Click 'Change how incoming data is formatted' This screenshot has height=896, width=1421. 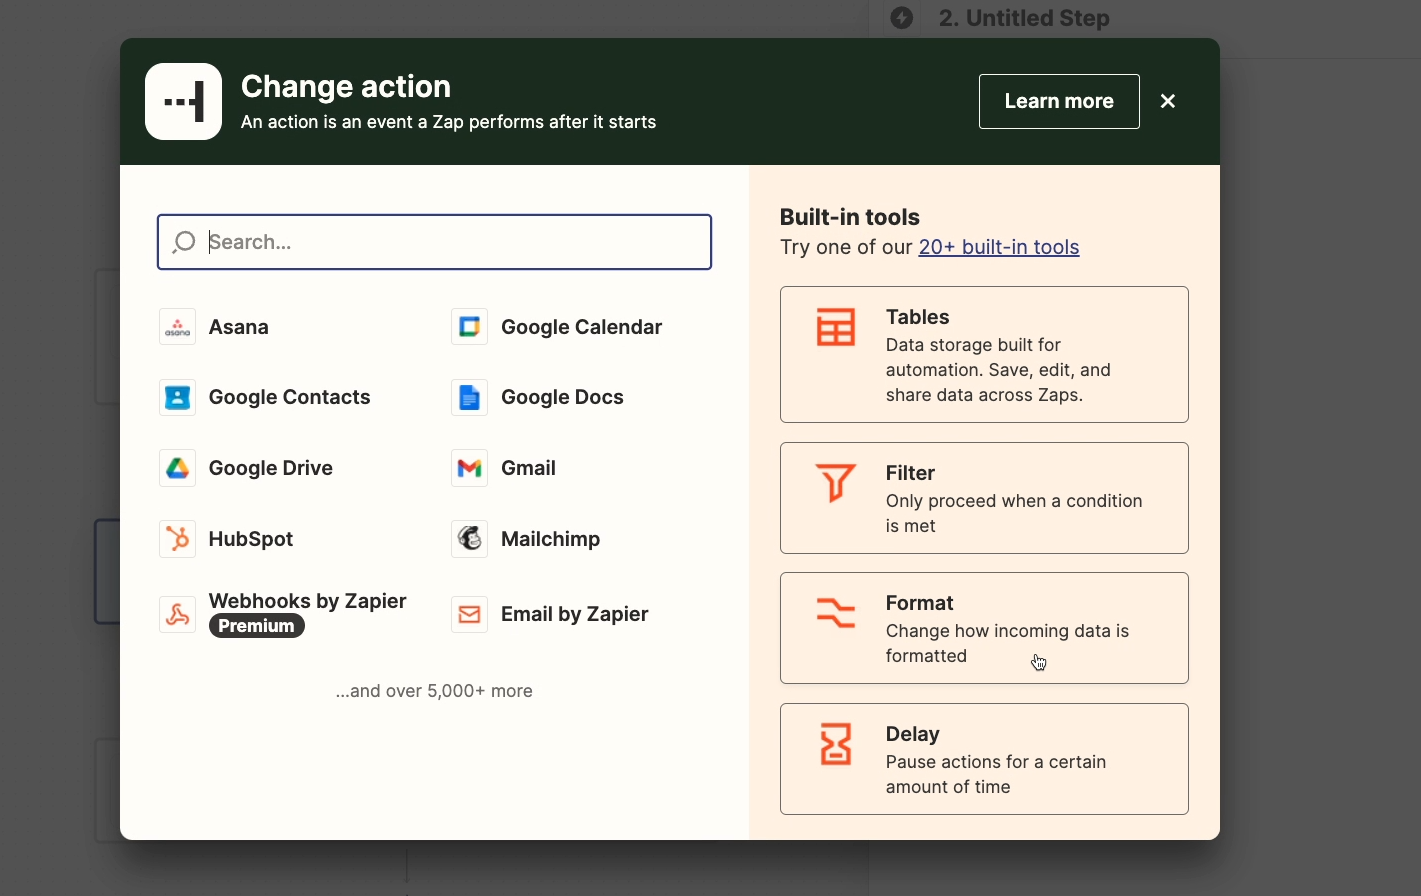1007,644
